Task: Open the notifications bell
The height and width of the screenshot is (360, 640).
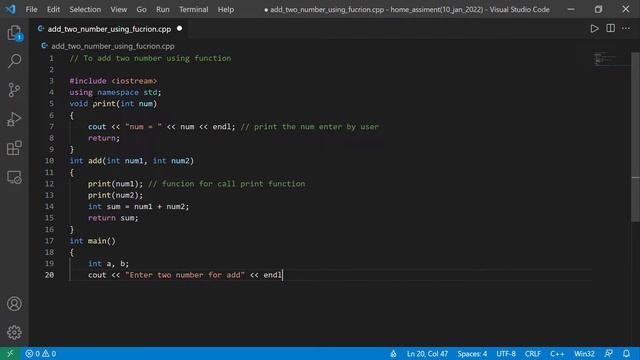Action: click(x=626, y=353)
